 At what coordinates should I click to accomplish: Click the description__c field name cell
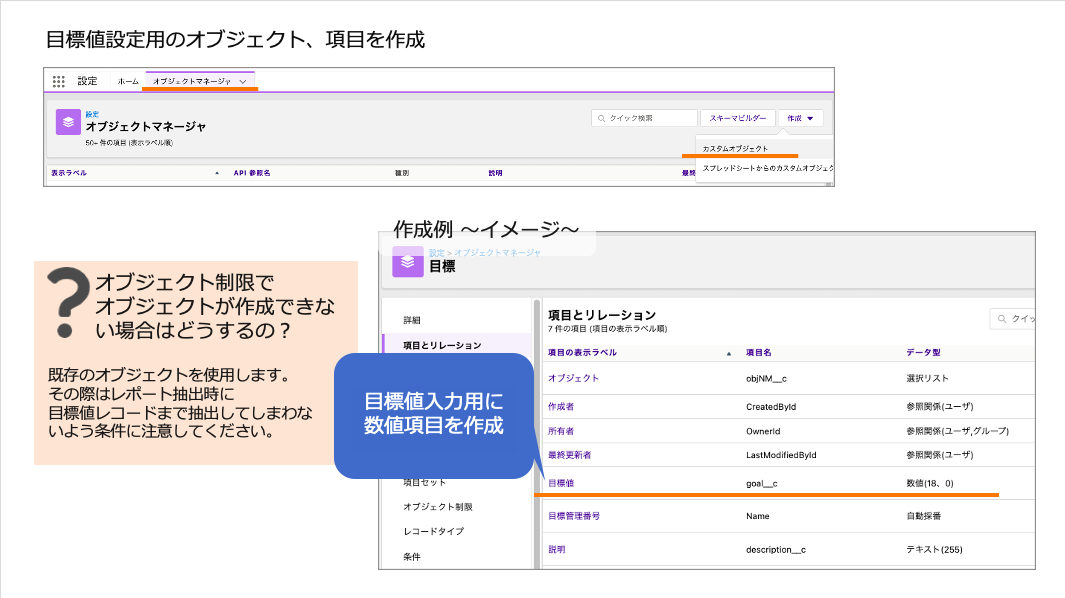point(776,550)
